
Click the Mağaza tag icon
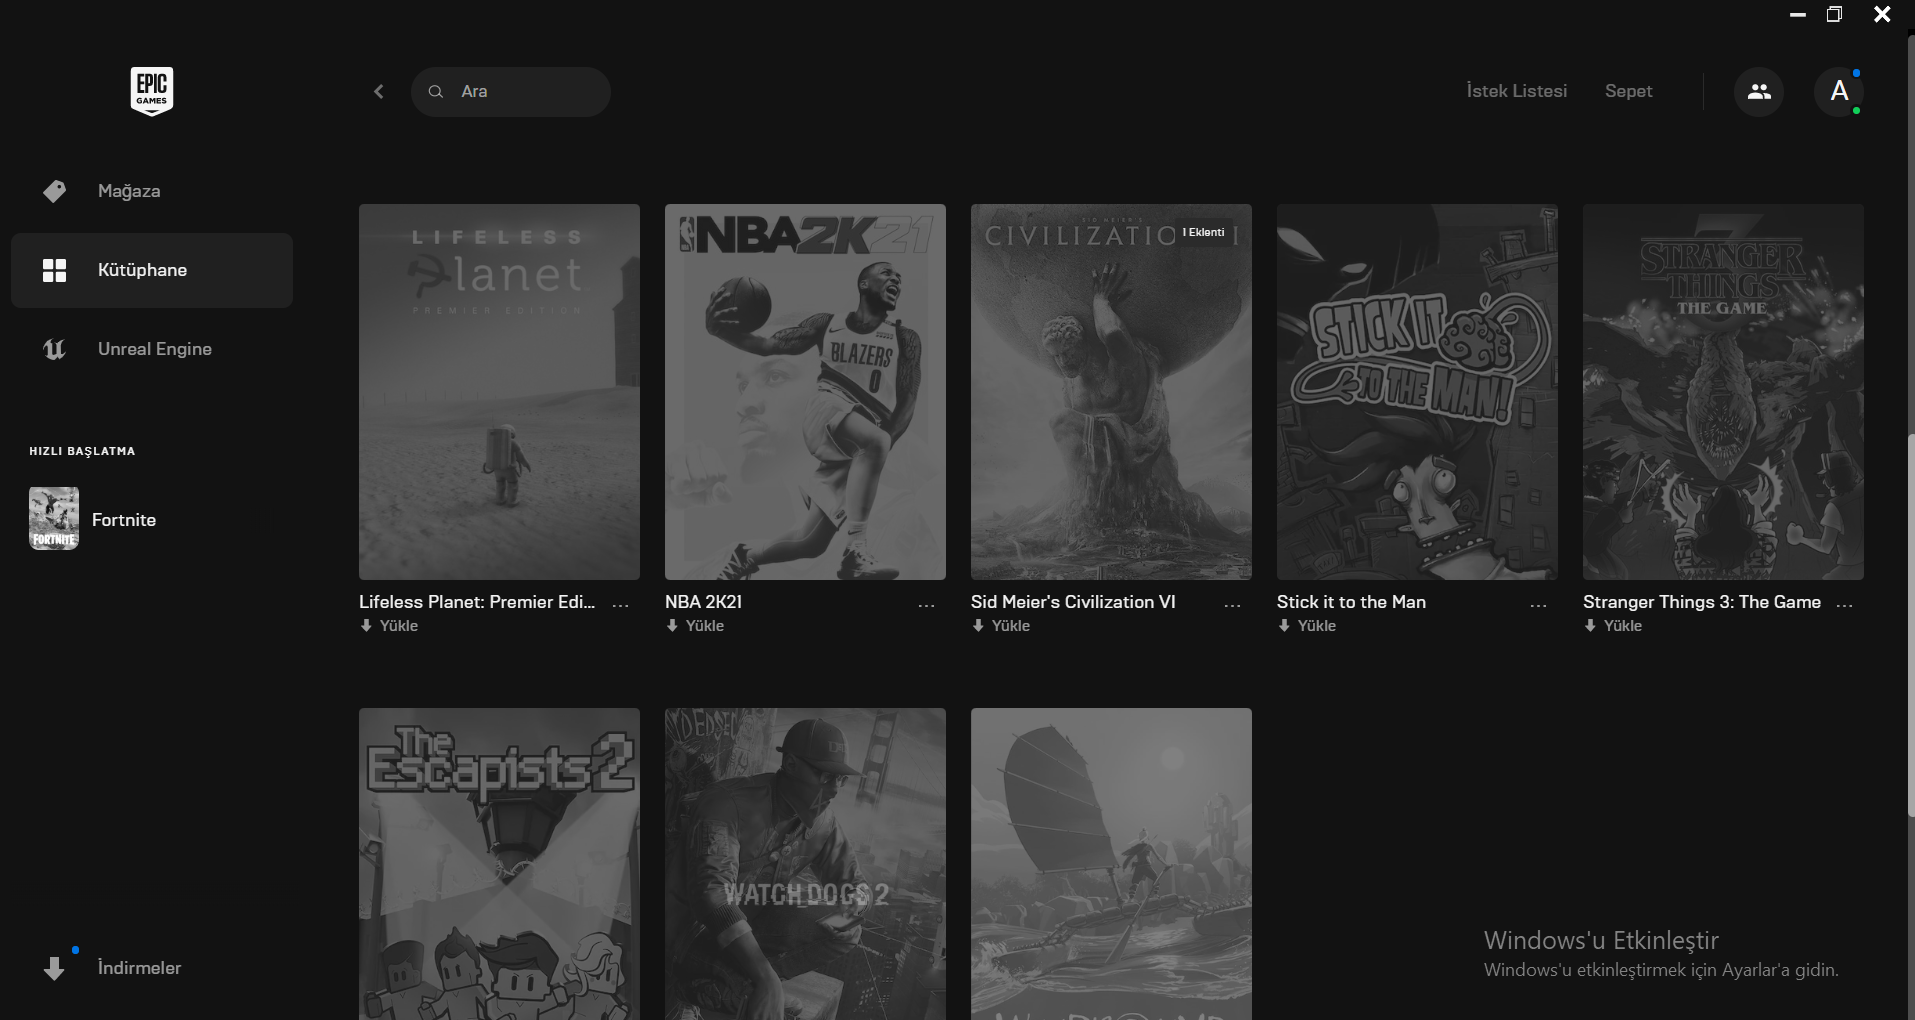55,191
